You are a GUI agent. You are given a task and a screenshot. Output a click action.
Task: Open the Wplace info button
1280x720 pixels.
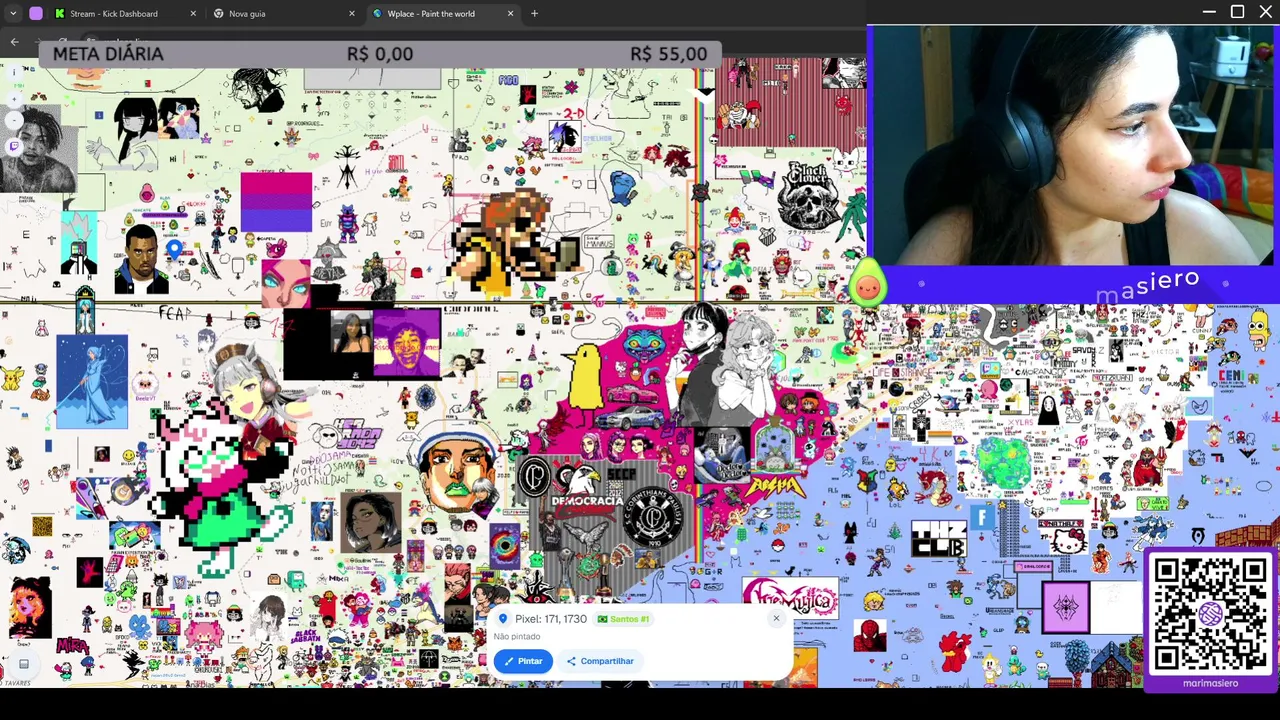tap(14, 75)
